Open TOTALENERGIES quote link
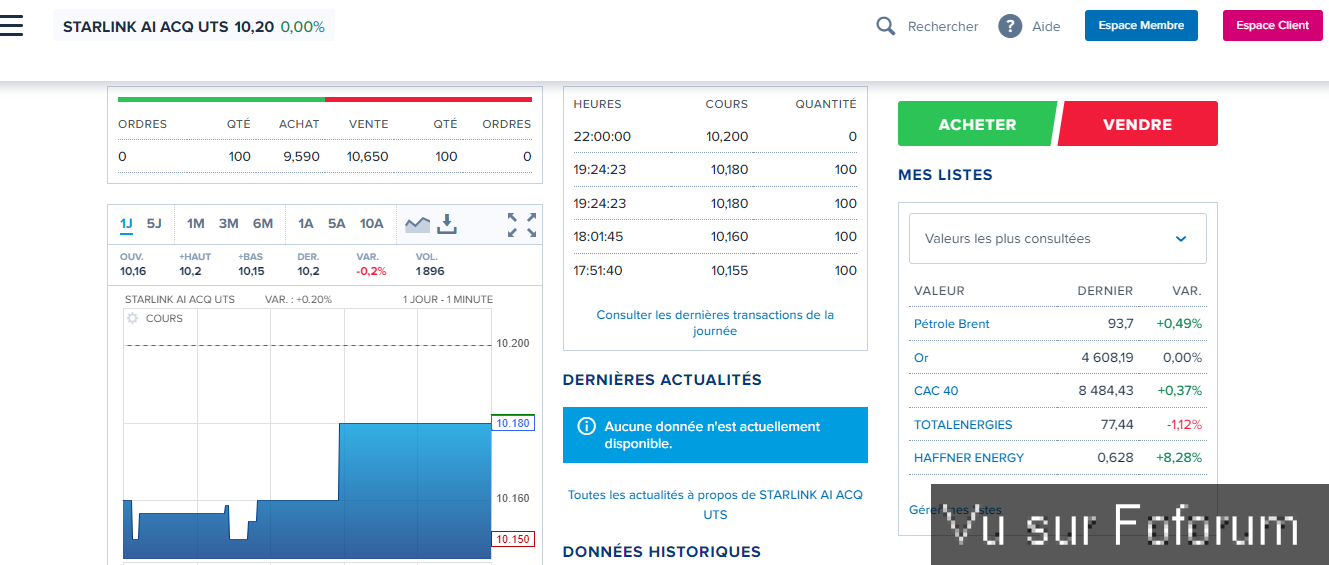This screenshot has width=1329, height=565. (x=963, y=425)
